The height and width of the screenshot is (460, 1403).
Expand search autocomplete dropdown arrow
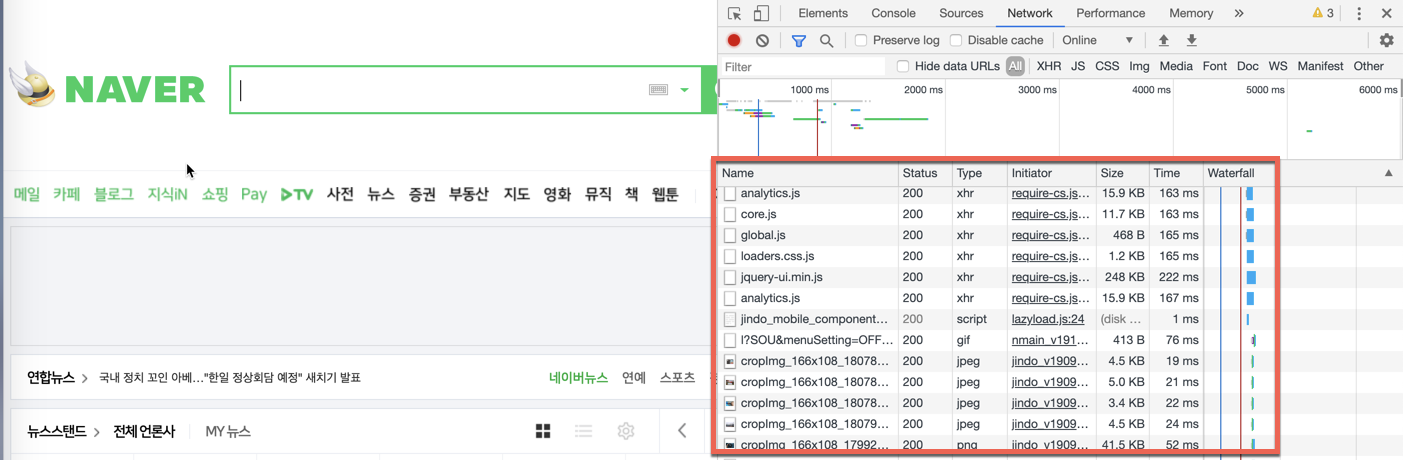point(685,90)
